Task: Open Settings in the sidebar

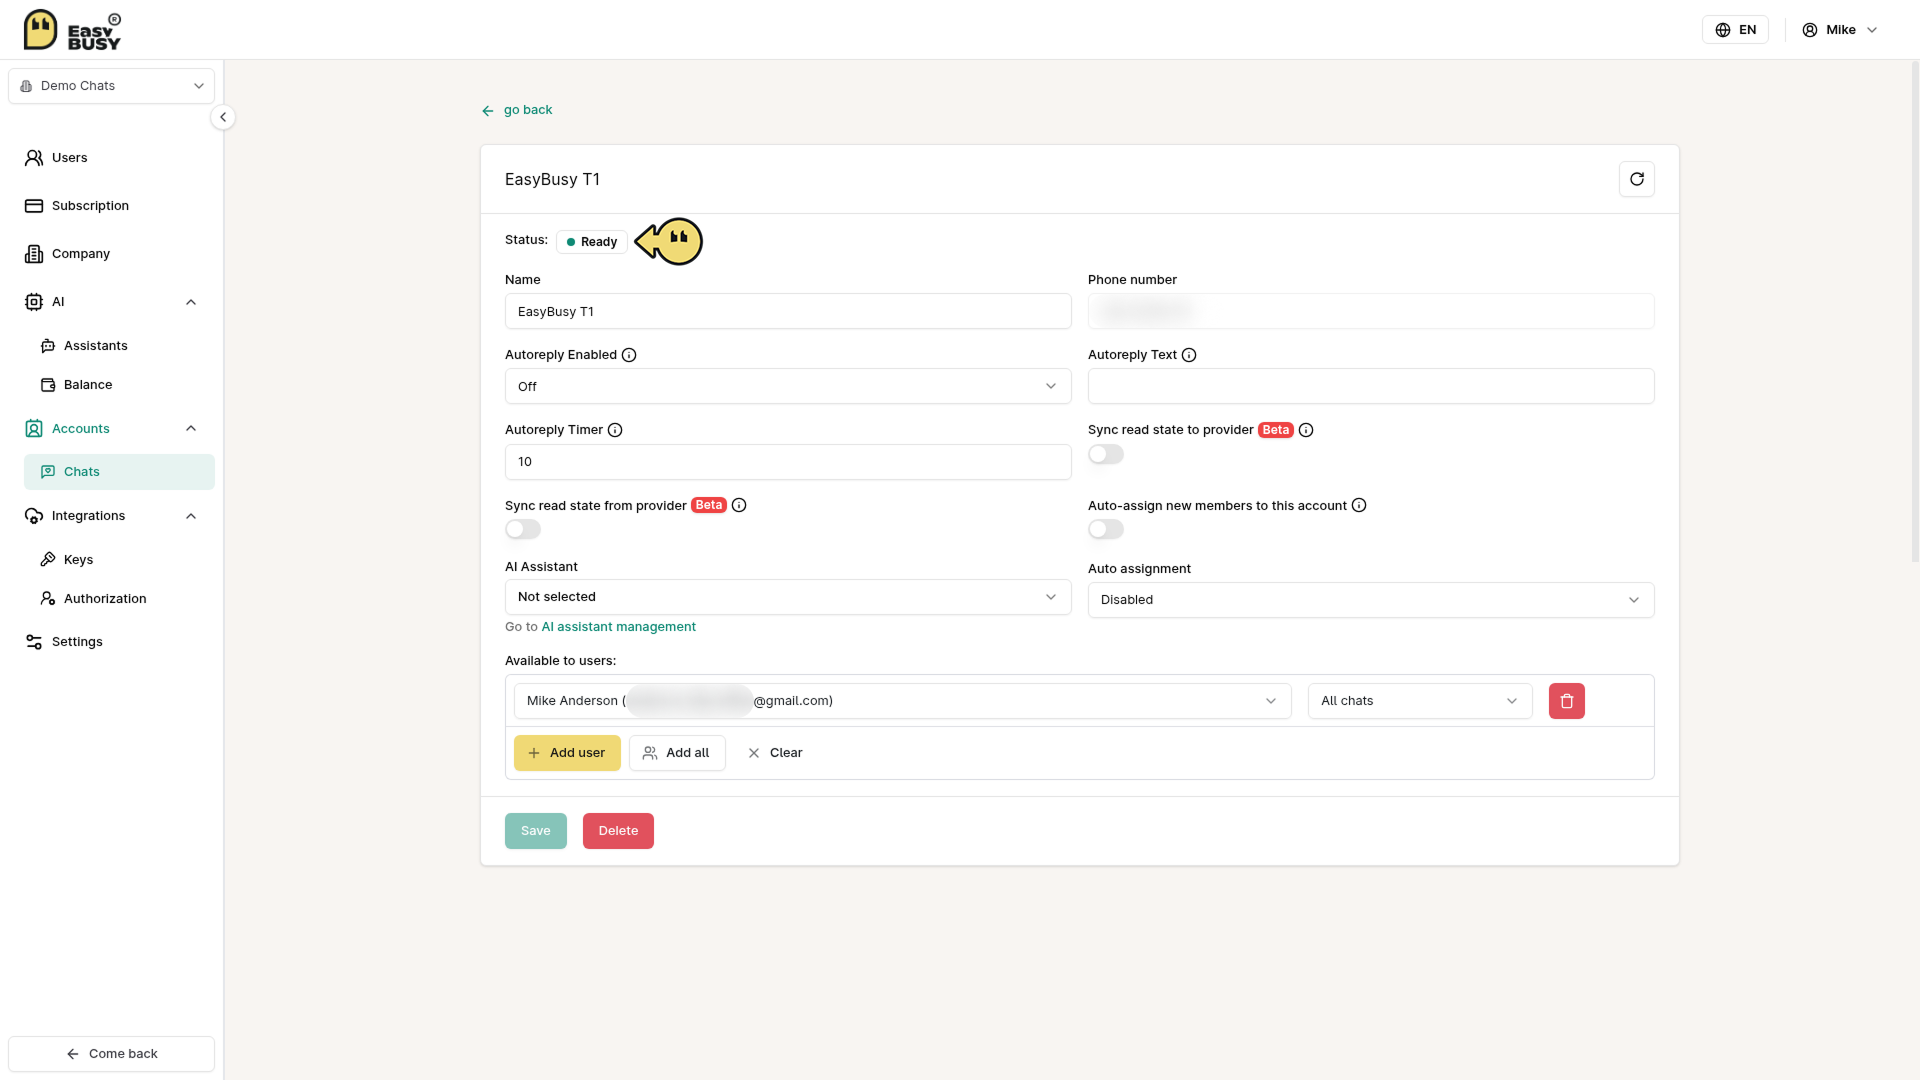Action: pos(112,642)
